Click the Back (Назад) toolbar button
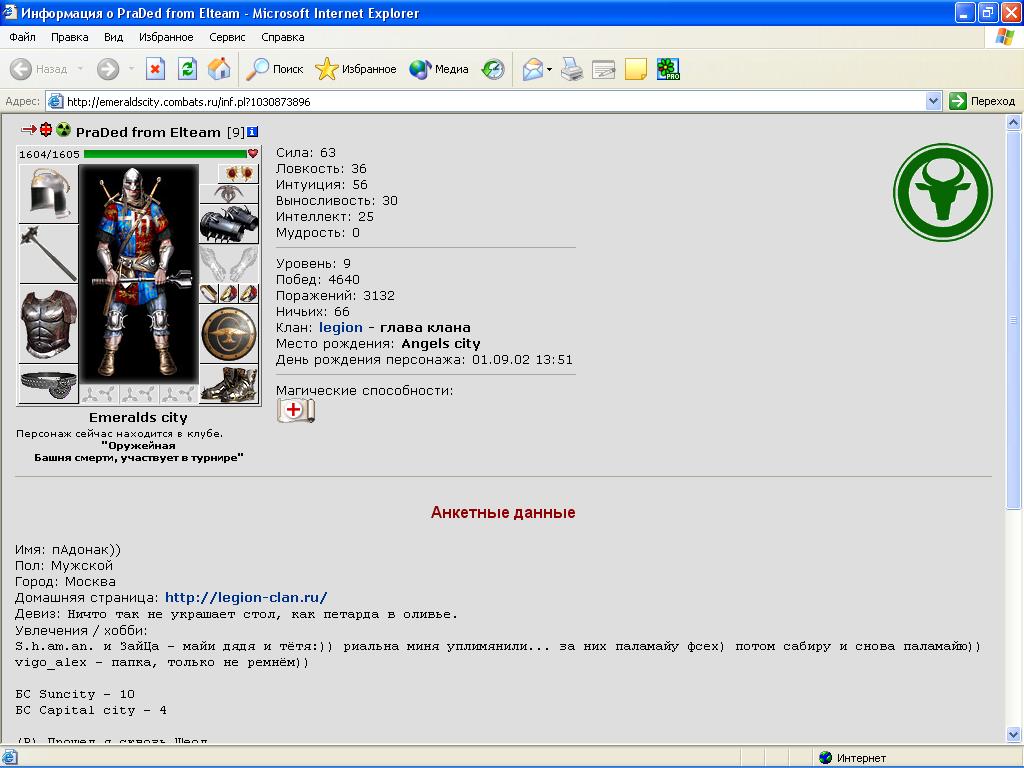 [x=39, y=69]
